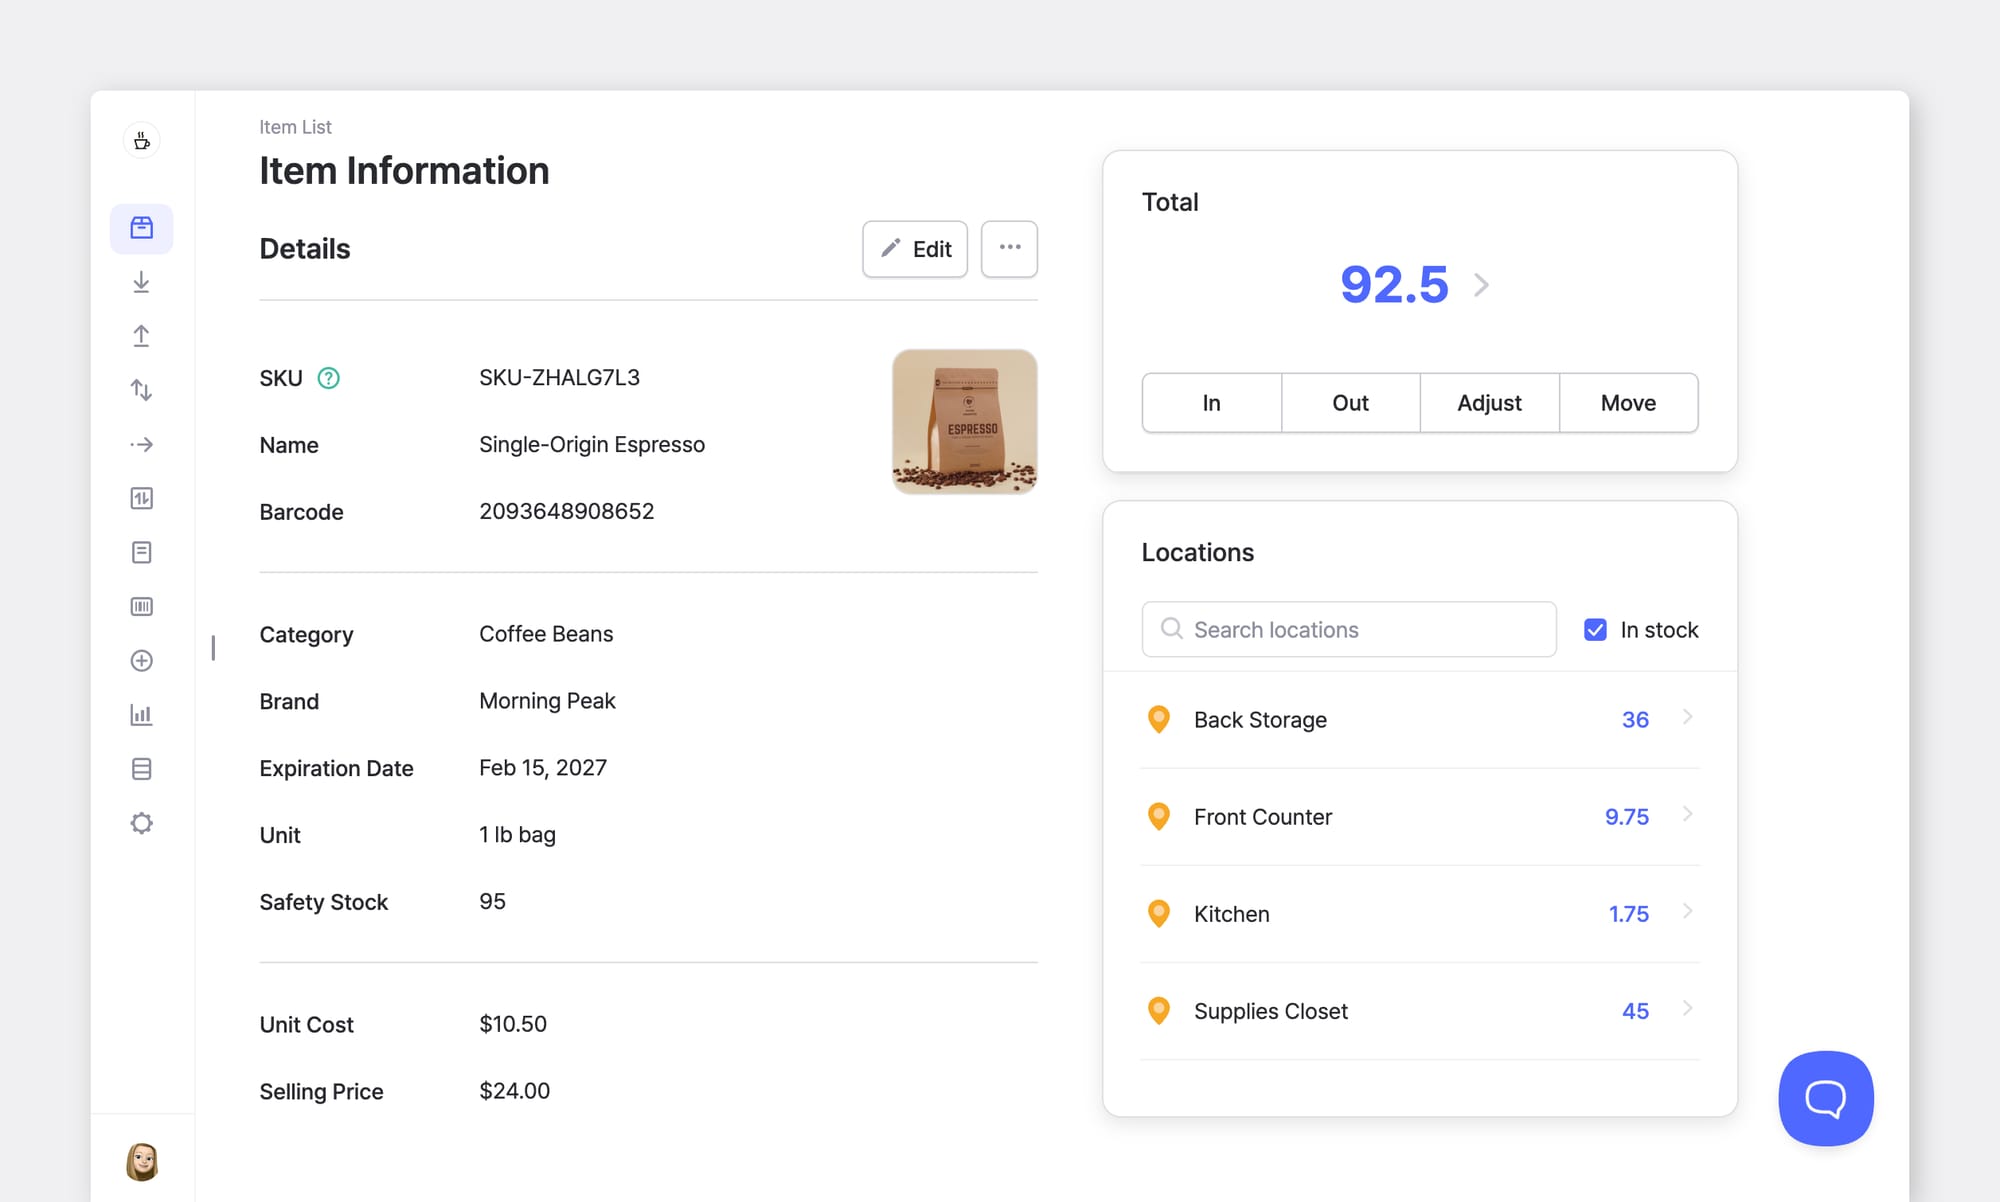Open the chat support bubble
The image size is (2000, 1202).
(x=1826, y=1098)
